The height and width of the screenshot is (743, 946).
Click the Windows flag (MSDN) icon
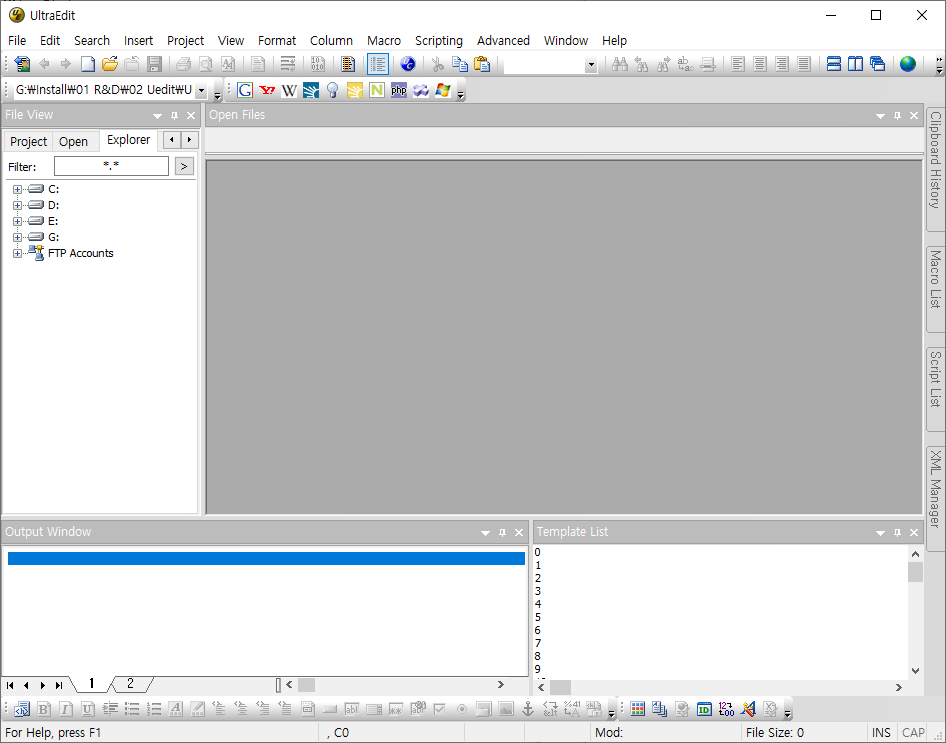point(443,90)
